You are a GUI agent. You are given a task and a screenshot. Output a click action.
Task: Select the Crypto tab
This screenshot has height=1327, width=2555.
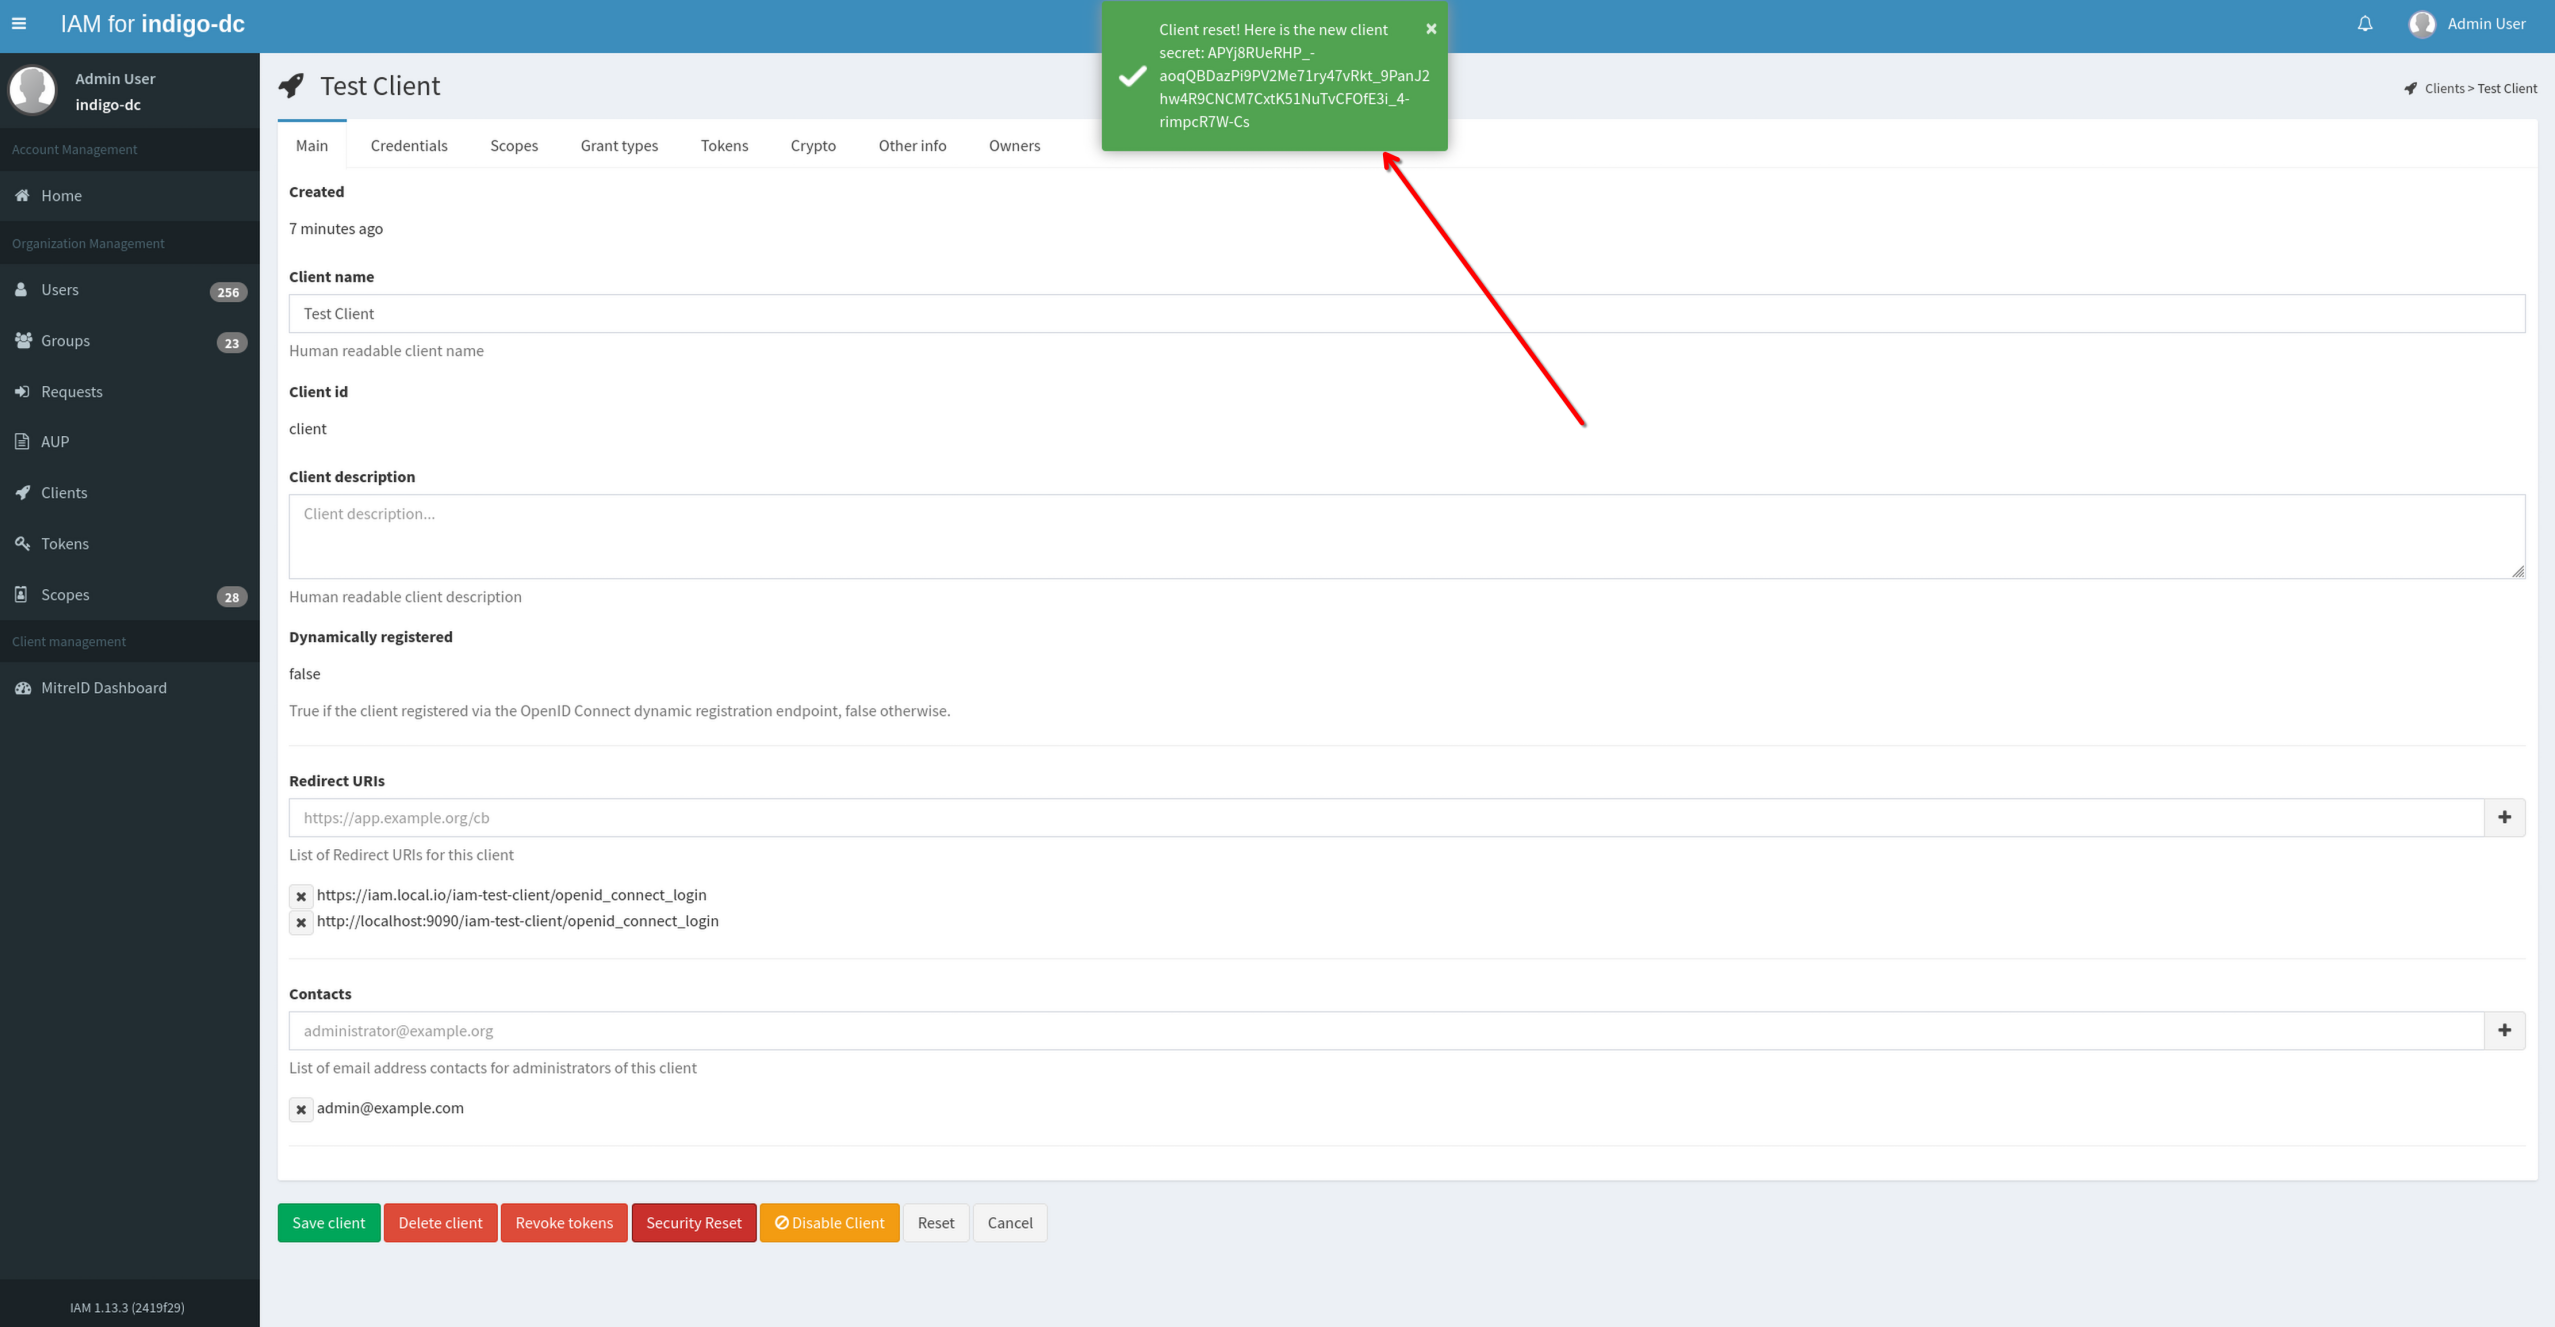coord(813,145)
